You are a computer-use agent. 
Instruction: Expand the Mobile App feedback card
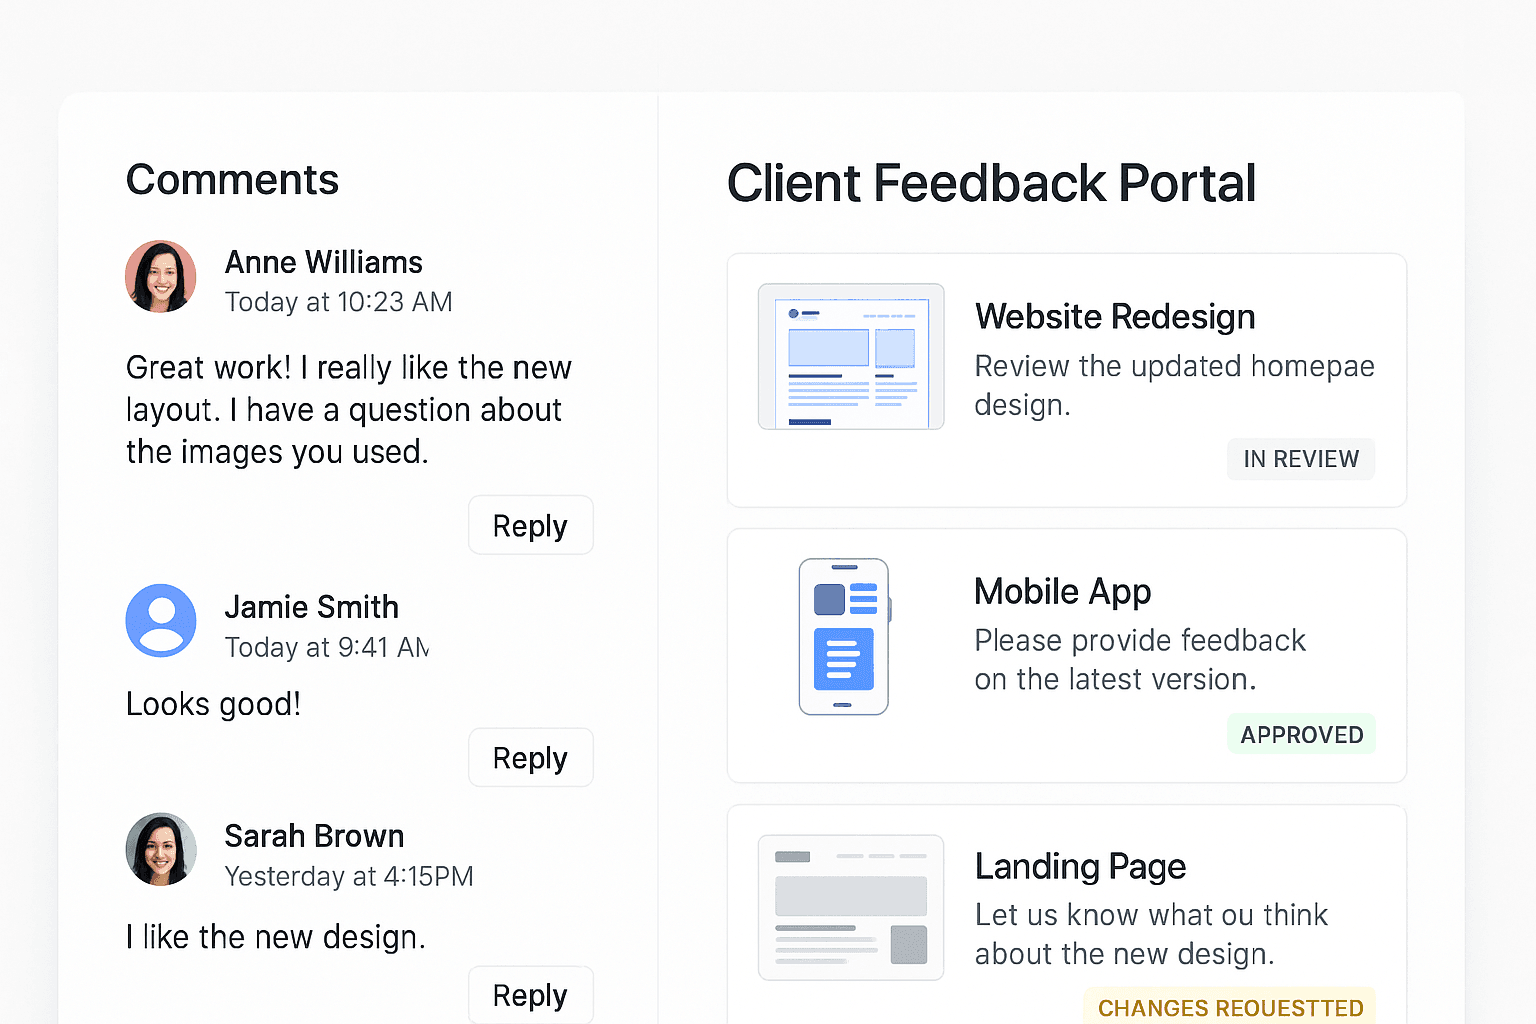pos(1066,655)
